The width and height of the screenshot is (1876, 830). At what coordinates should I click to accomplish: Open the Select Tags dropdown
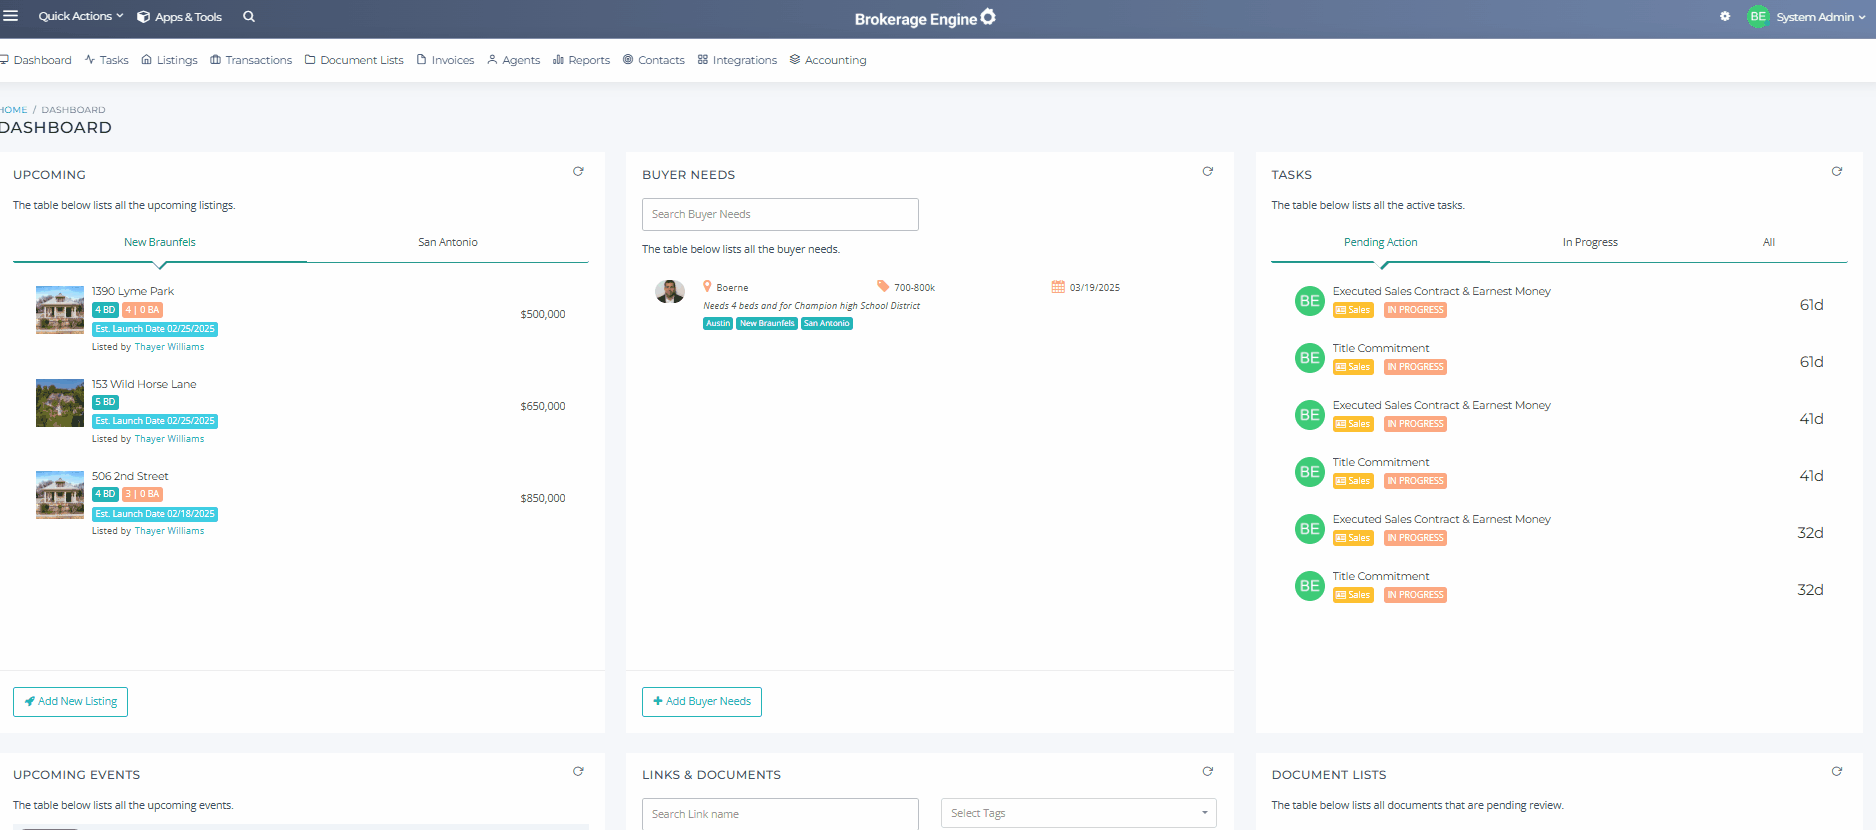click(1079, 813)
